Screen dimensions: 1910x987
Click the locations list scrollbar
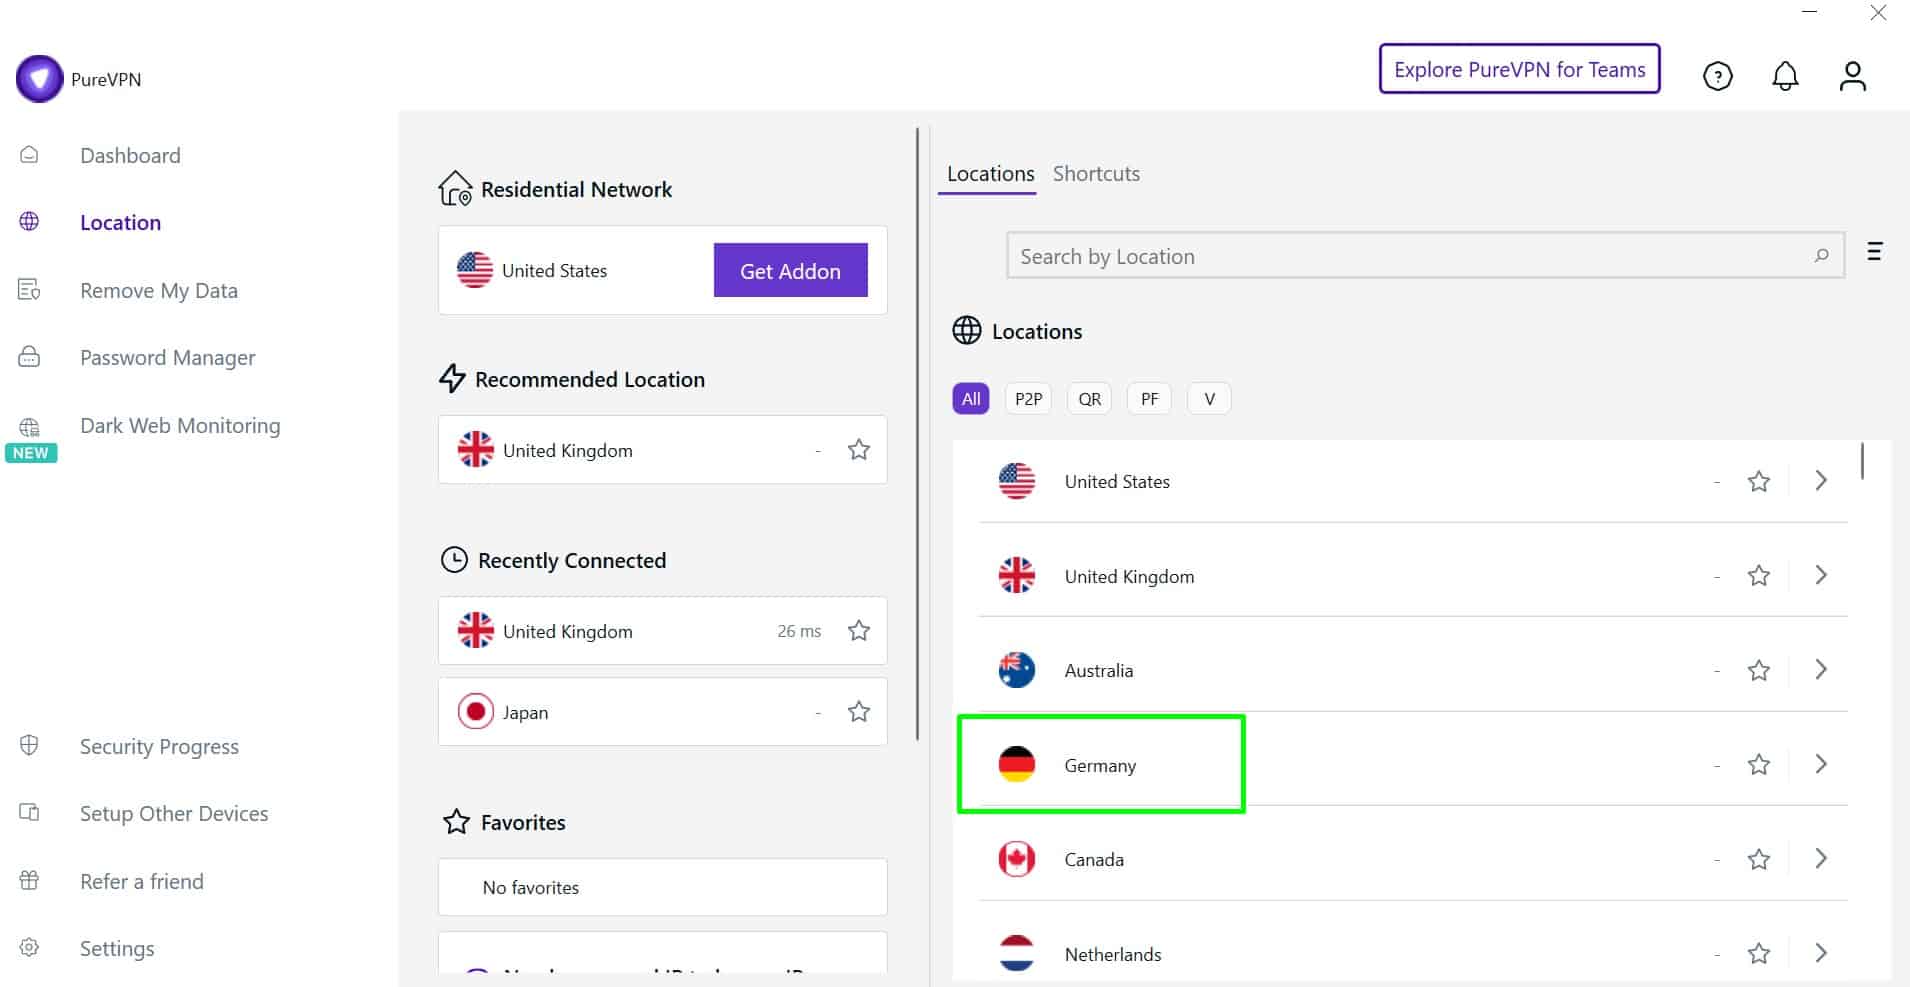1862,462
